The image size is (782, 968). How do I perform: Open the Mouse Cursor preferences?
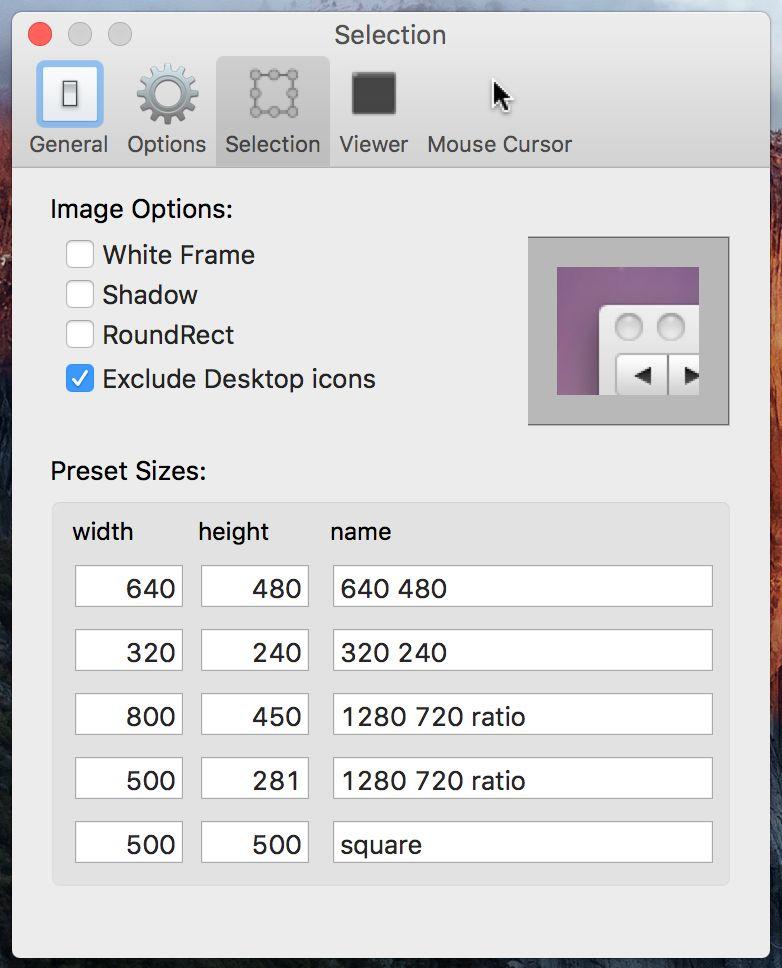point(499,108)
